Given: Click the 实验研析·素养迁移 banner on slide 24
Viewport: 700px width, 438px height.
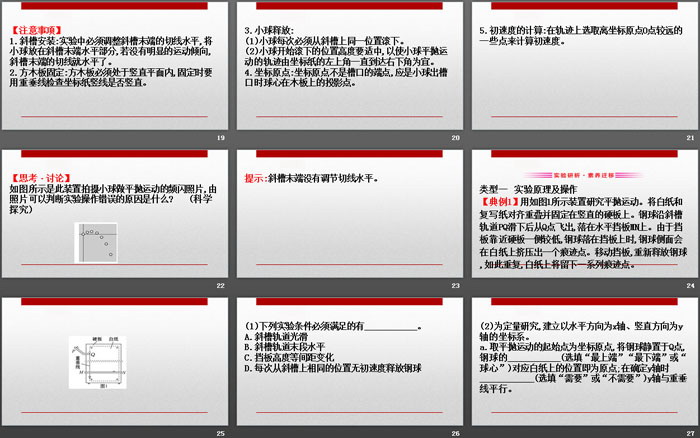Looking at the screenshot, I should coord(583,175).
